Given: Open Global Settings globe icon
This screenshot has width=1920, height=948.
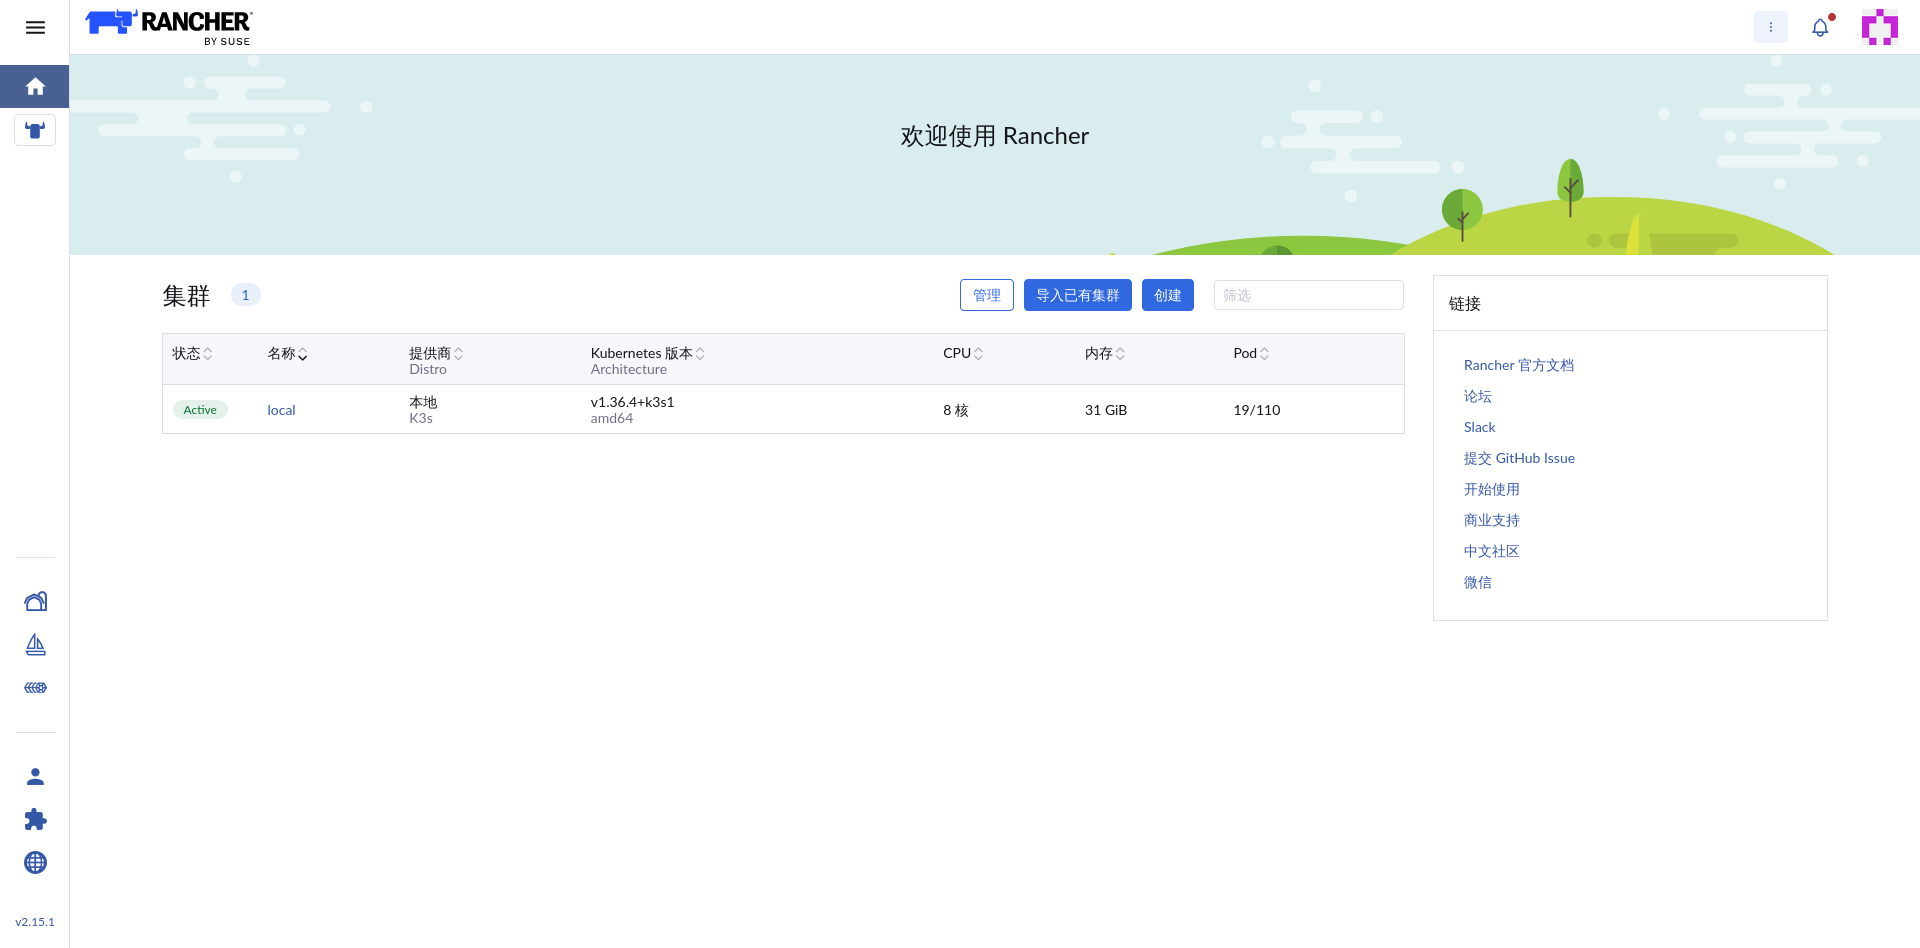Looking at the screenshot, I should (x=35, y=863).
